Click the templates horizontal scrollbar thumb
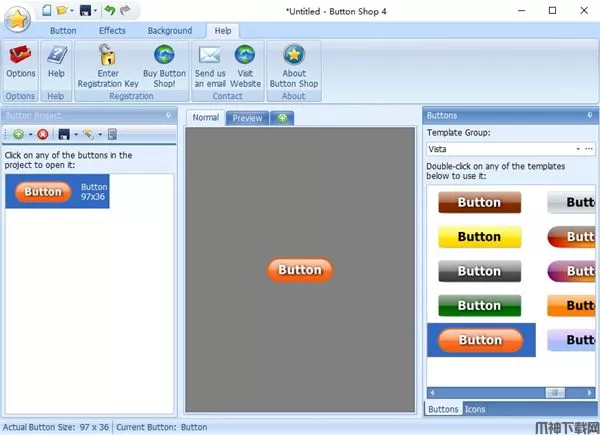 point(555,393)
